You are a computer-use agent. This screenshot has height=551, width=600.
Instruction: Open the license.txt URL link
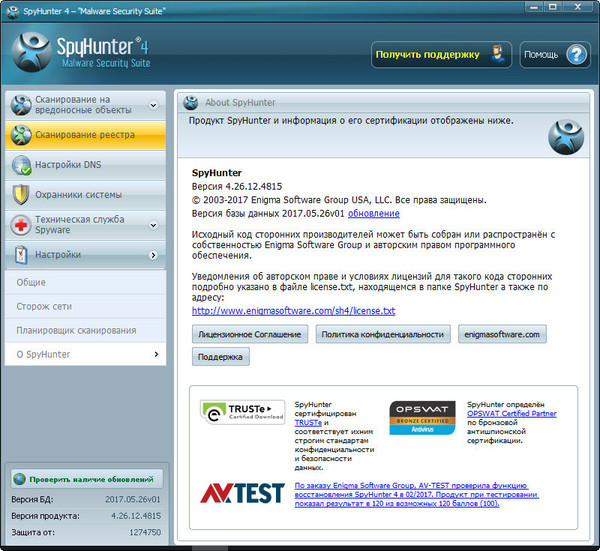tap(293, 311)
